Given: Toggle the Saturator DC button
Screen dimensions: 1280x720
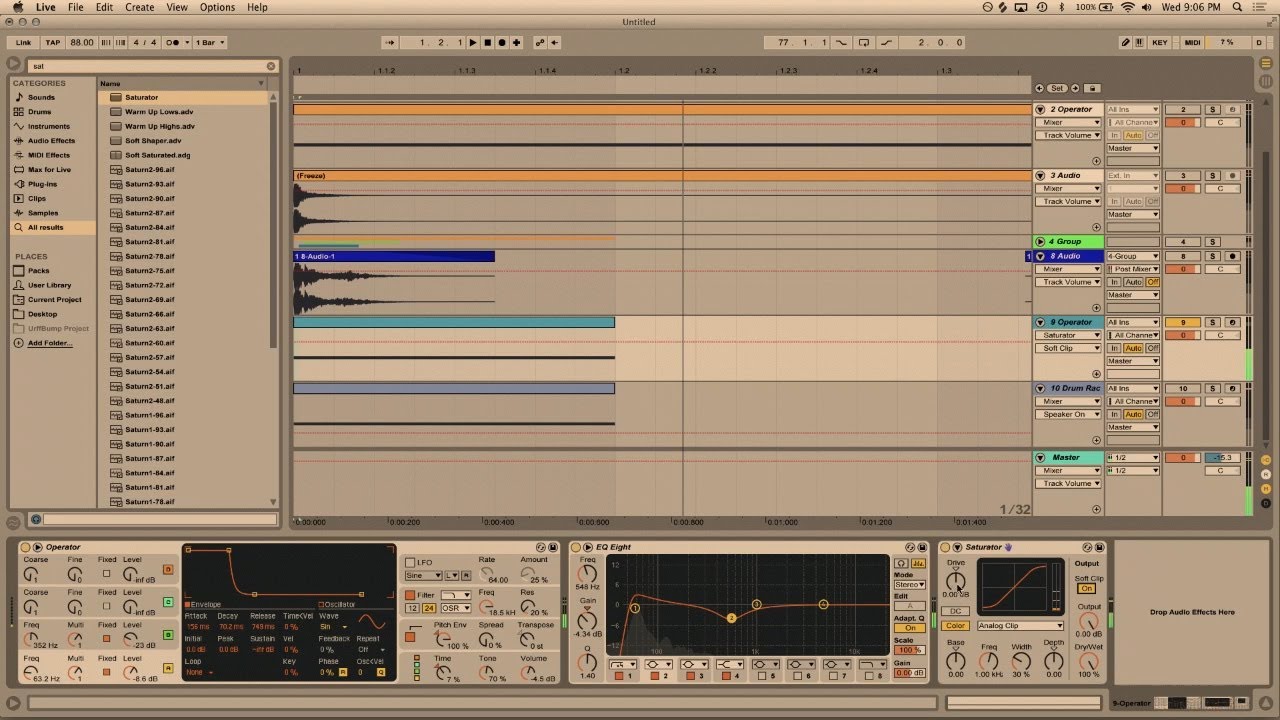Looking at the screenshot, I should tap(955, 610).
